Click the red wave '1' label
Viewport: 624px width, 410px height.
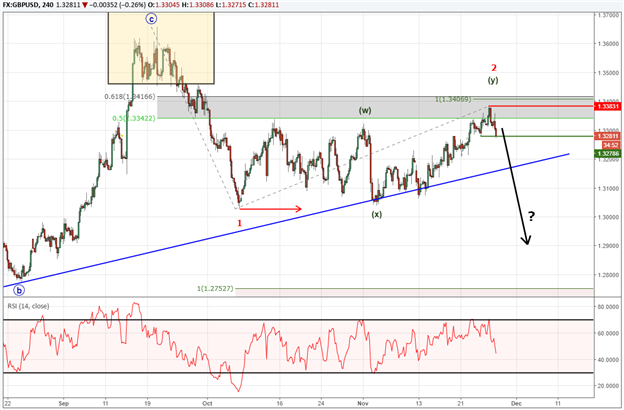pyautogui.click(x=240, y=223)
